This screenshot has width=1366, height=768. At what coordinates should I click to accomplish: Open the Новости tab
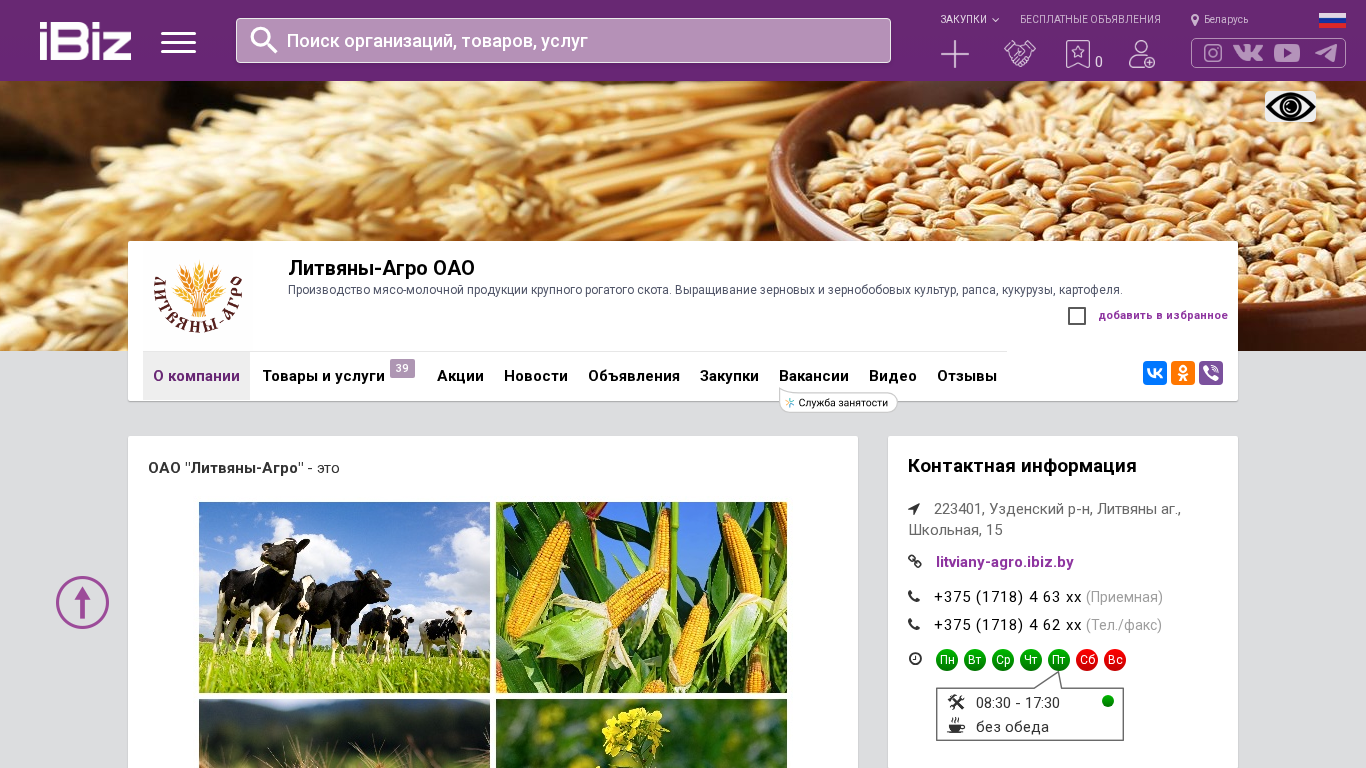click(536, 376)
